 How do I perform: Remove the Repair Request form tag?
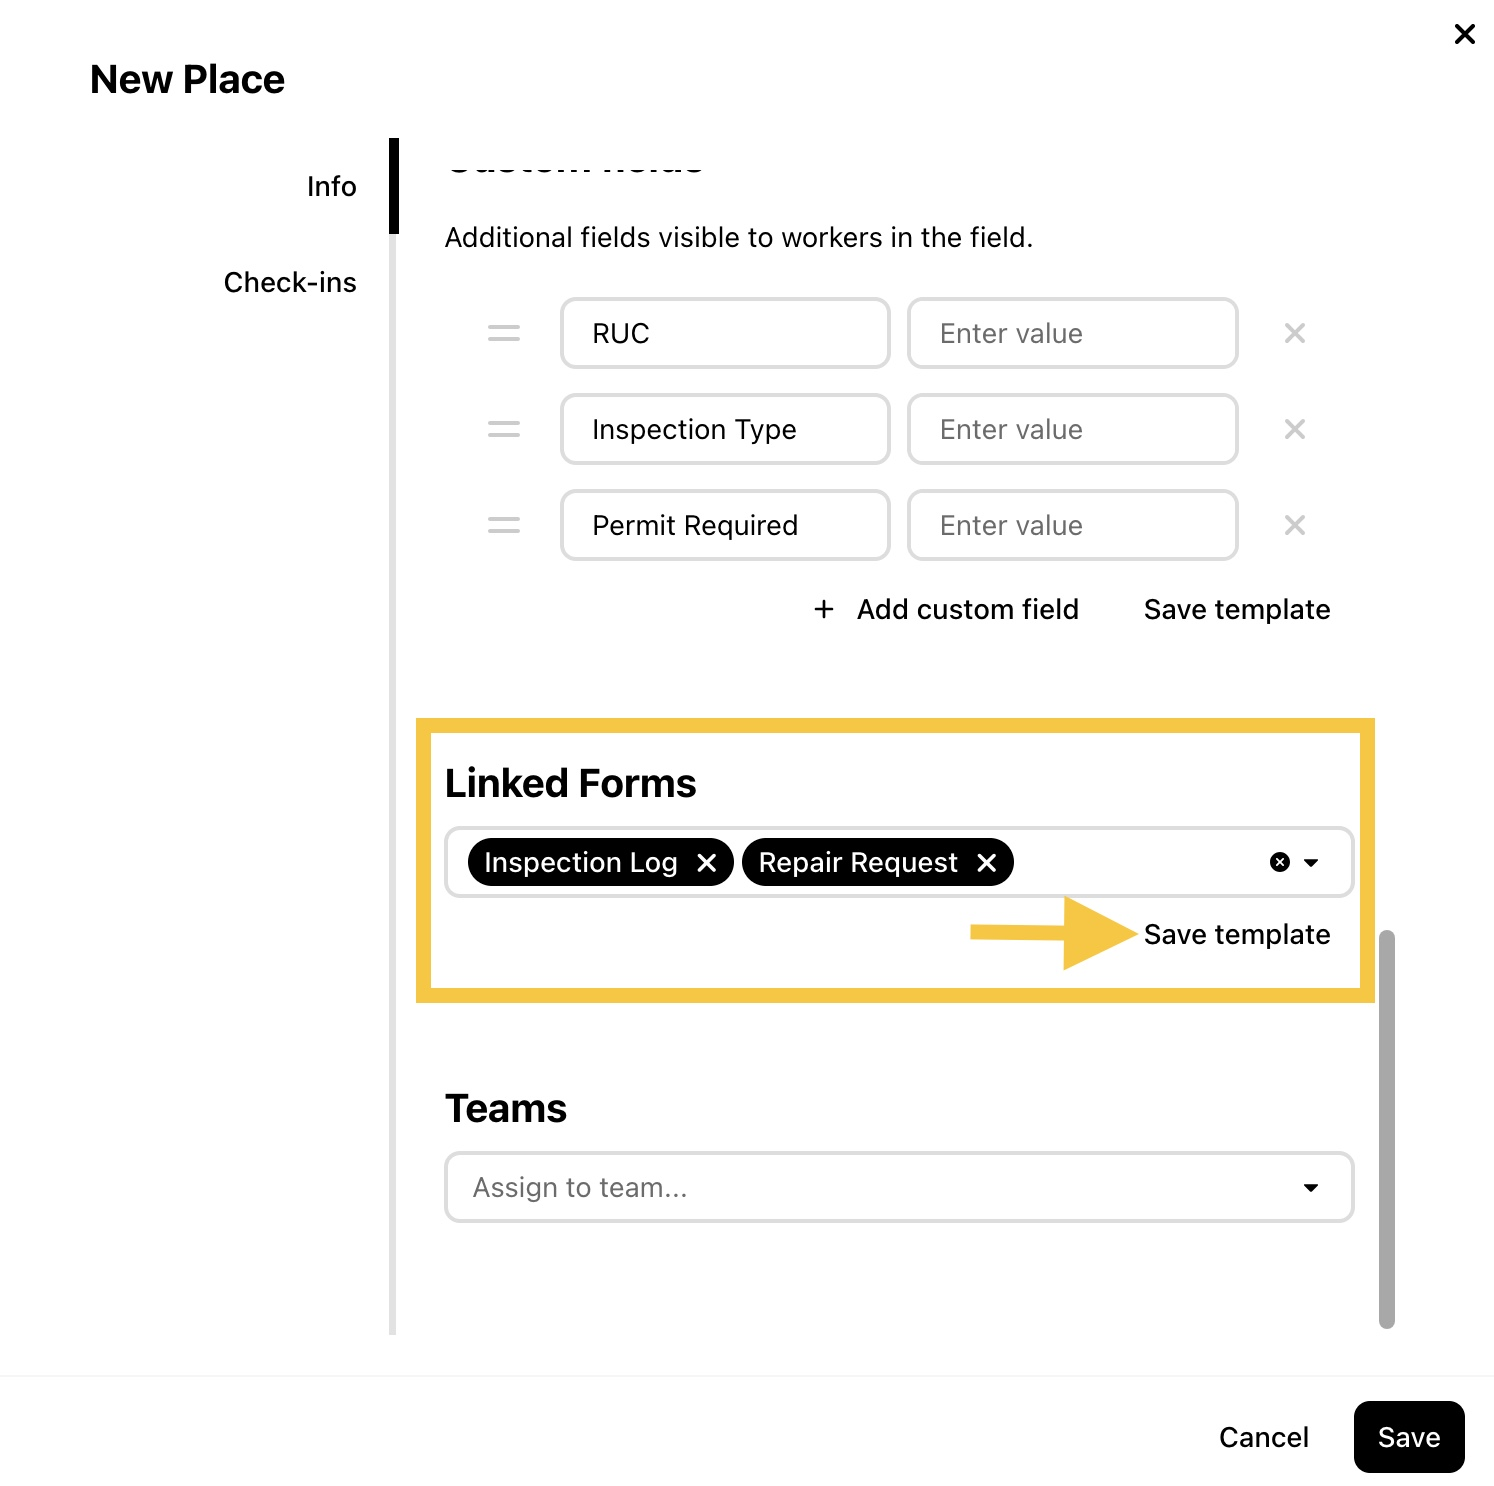tap(986, 862)
